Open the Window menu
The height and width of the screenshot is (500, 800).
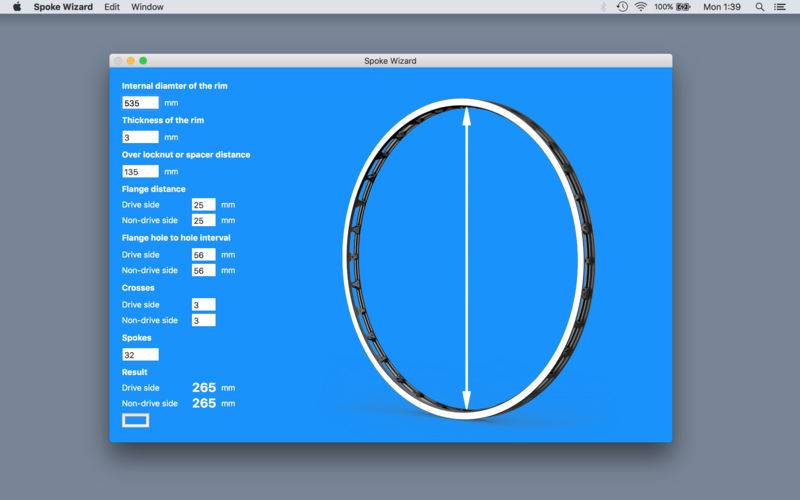click(x=147, y=7)
